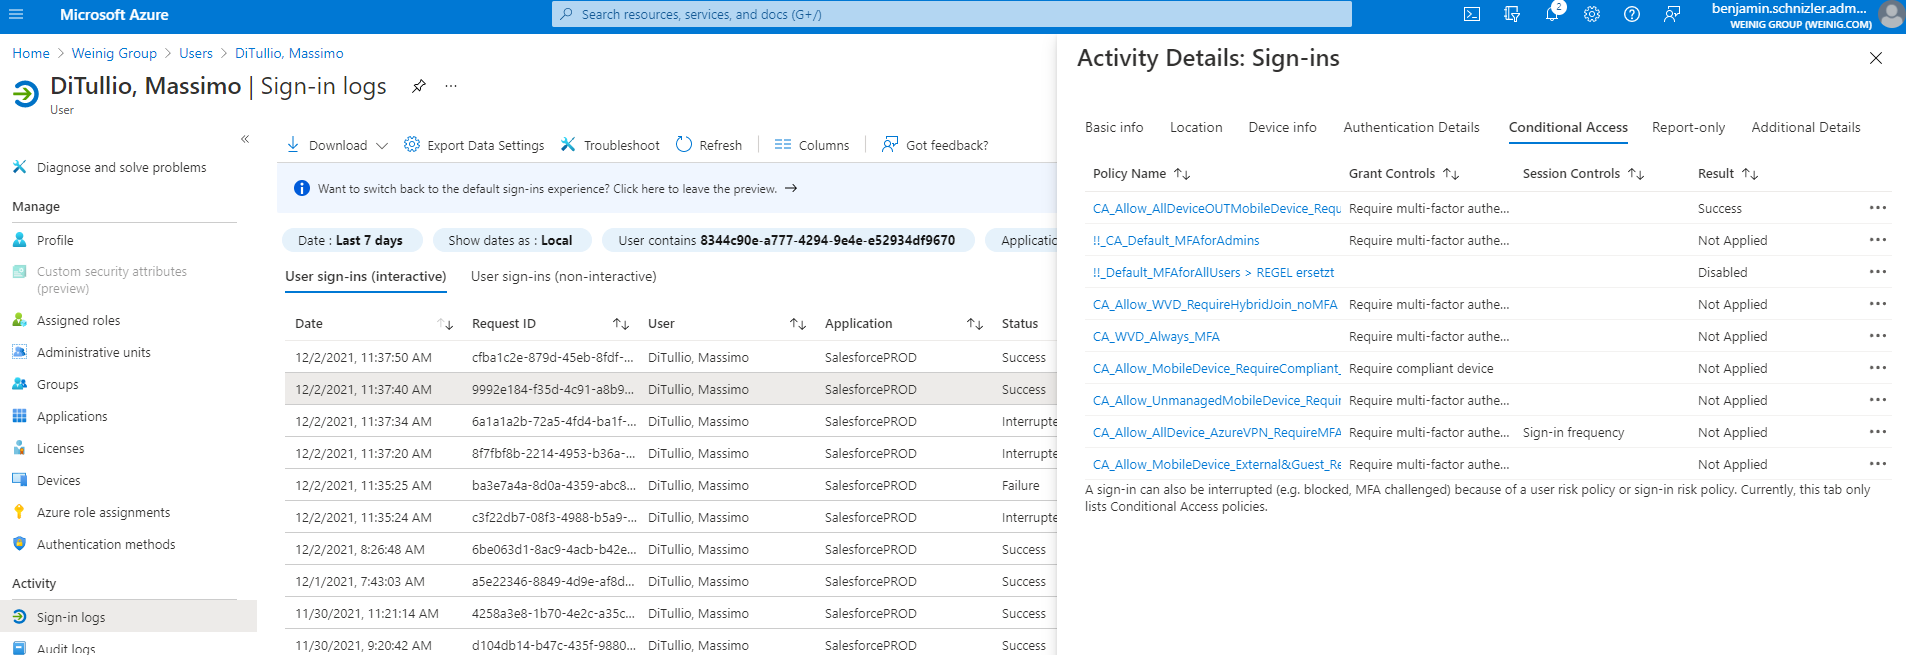Open the portal hamburger menu
1906x655 pixels.
tap(16, 14)
